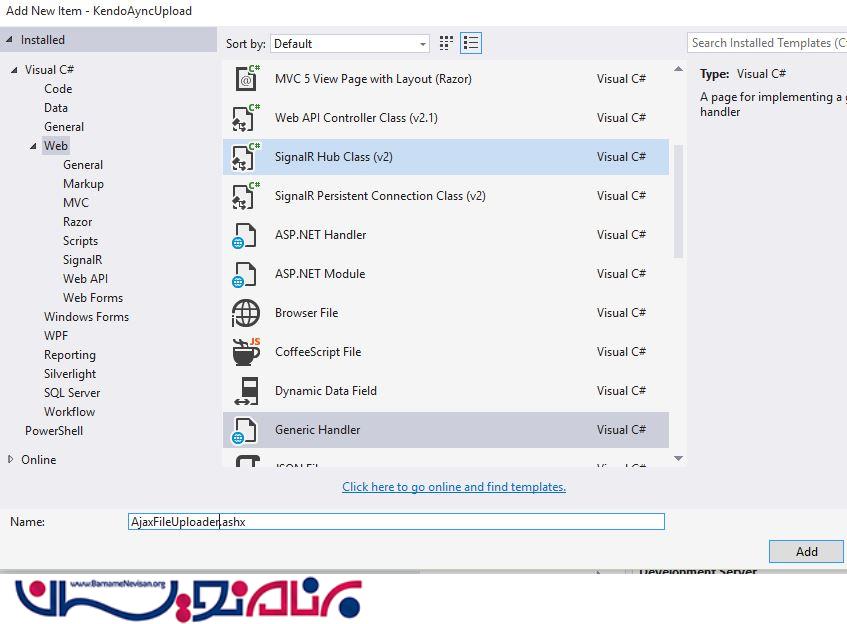847x624 pixels.
Task: Select the Windows Forms category
Action: (86, 317)
